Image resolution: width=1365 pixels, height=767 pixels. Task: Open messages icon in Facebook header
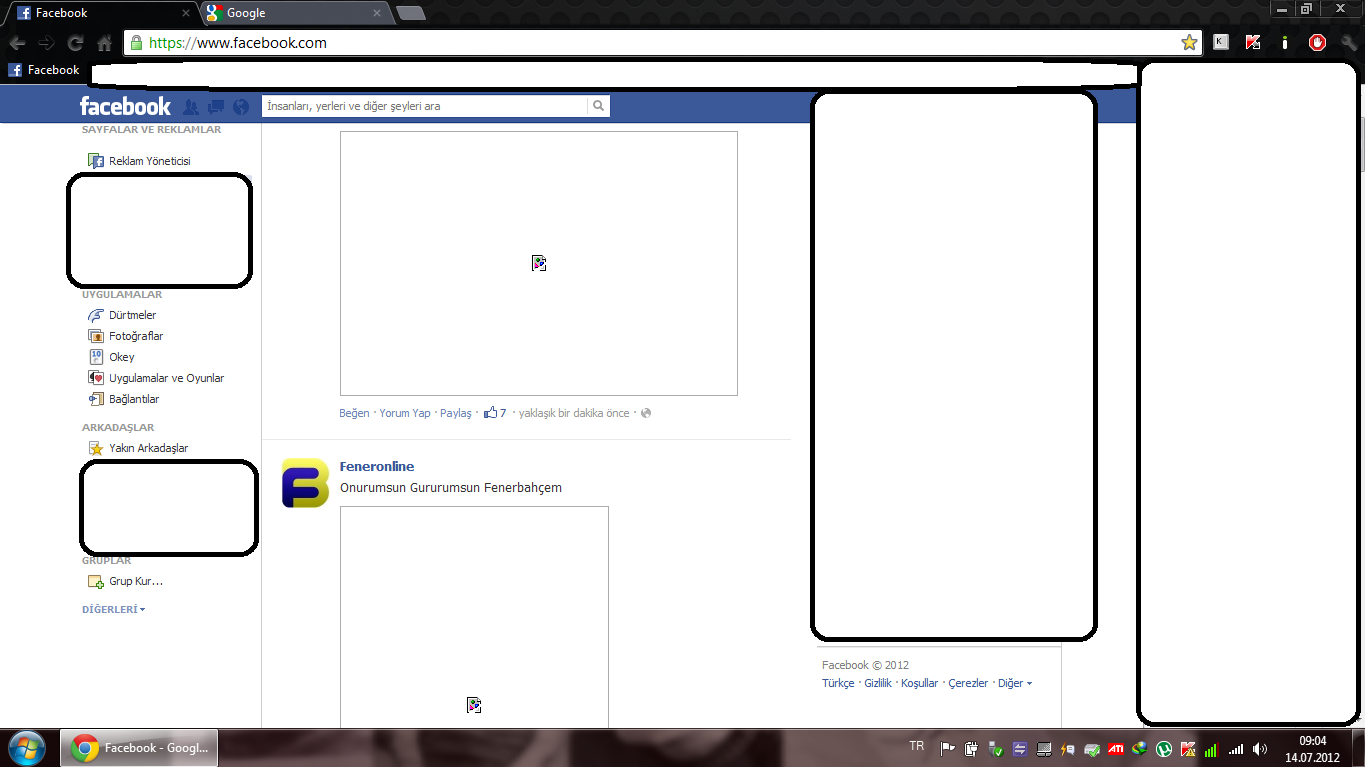pos(216,106)
